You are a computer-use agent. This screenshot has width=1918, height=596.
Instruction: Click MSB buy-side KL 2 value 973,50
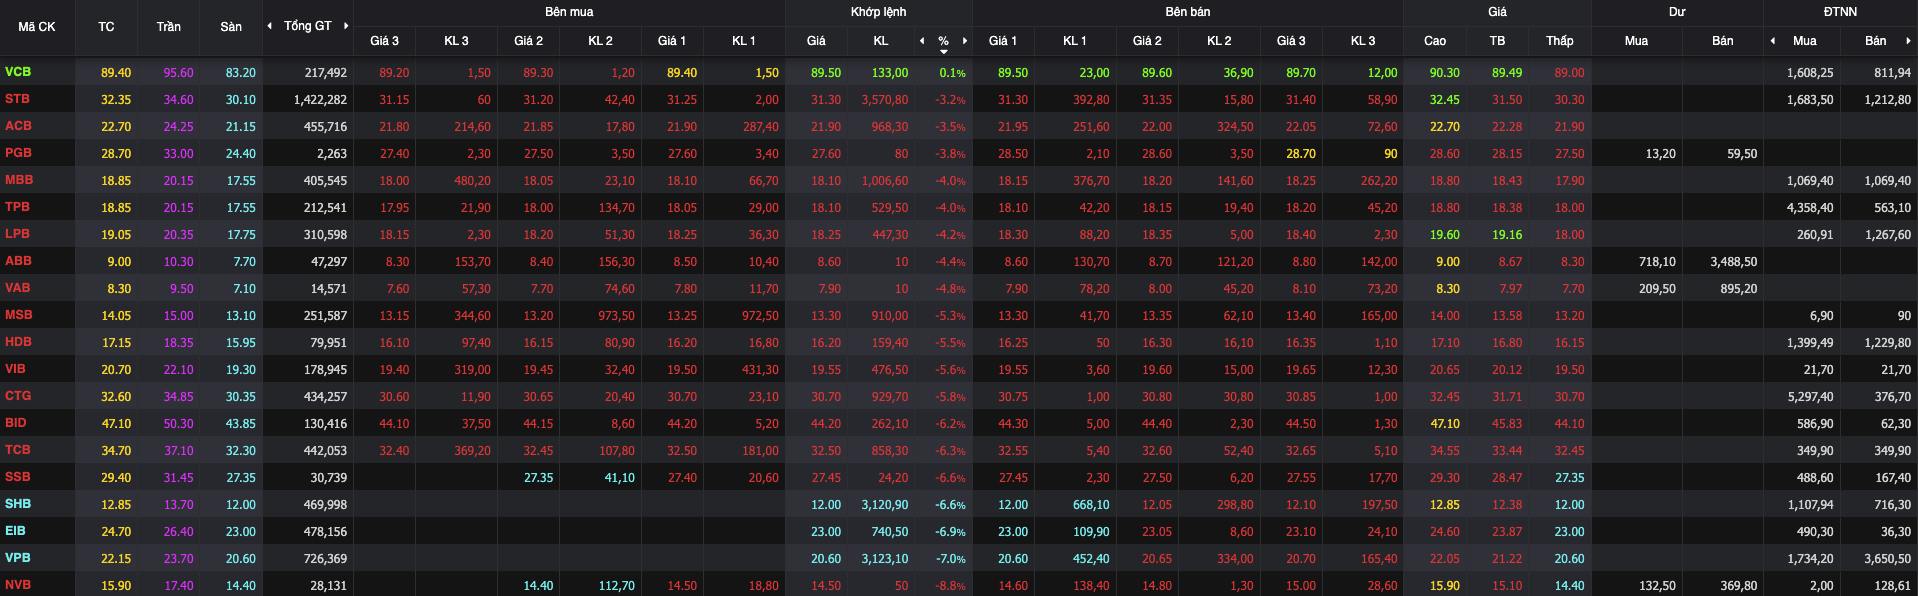click(x=616, y=316)
